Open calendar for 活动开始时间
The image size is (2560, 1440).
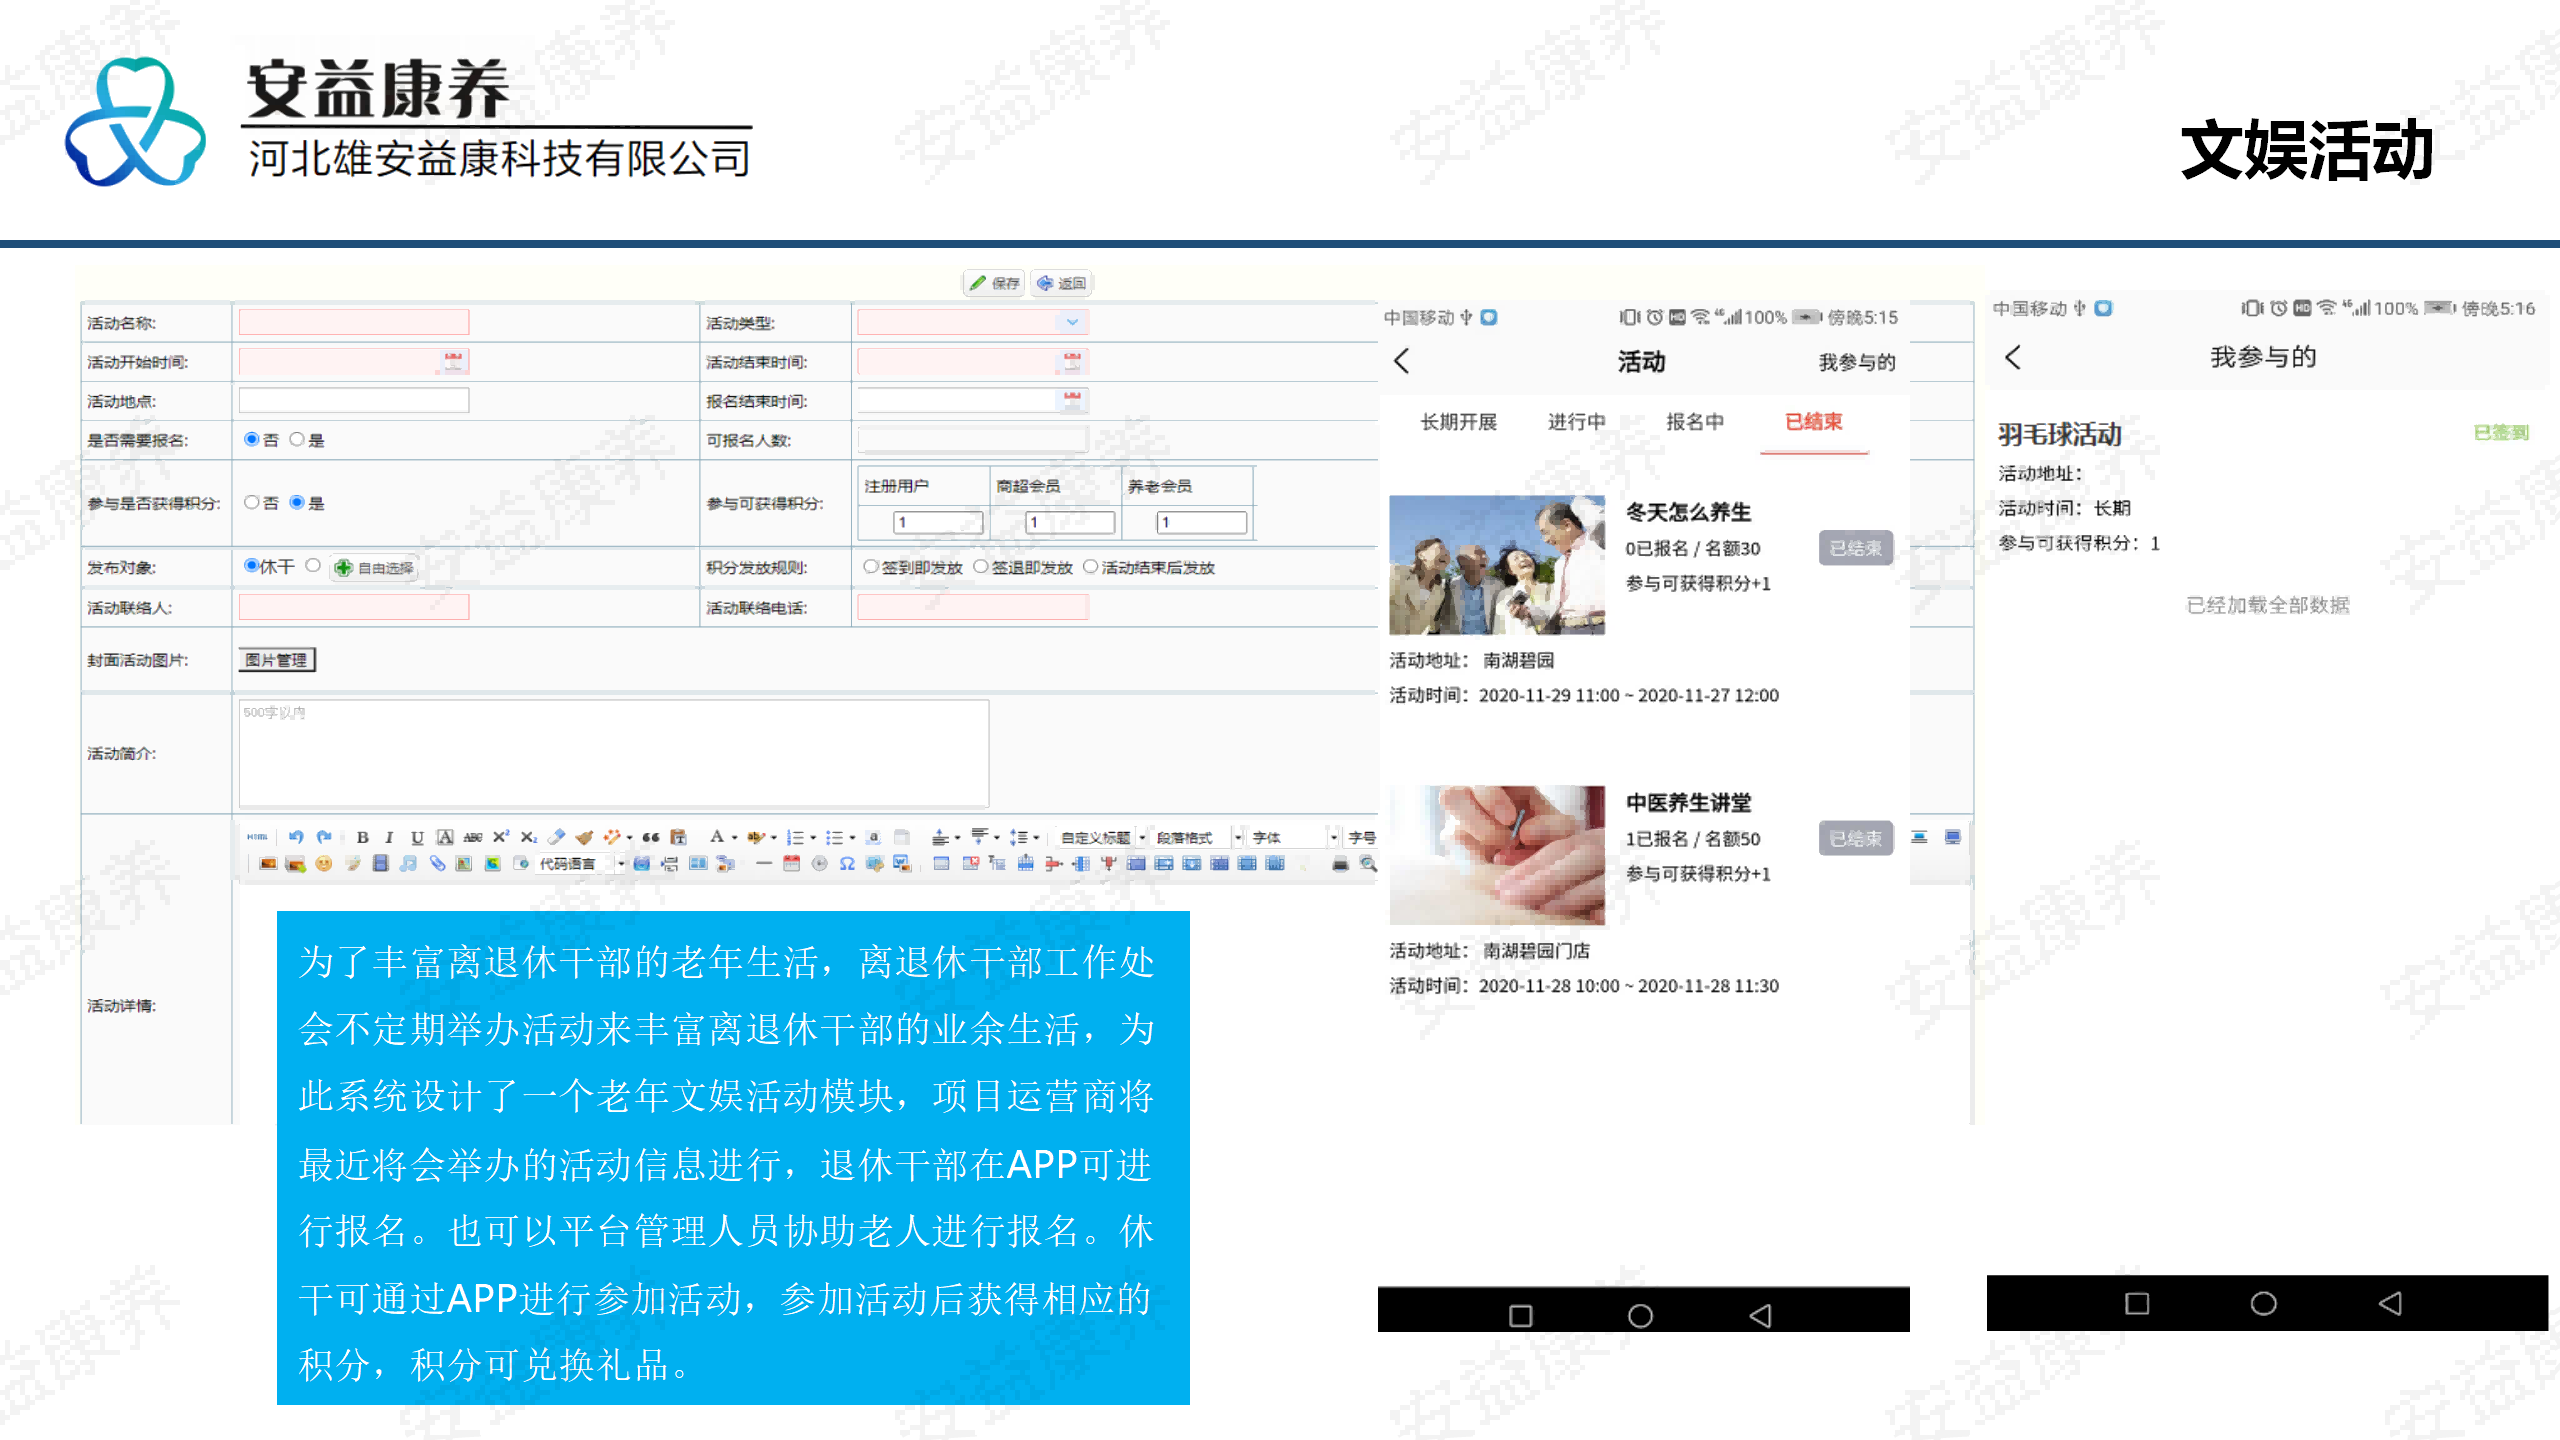click(x=454, y=361)
